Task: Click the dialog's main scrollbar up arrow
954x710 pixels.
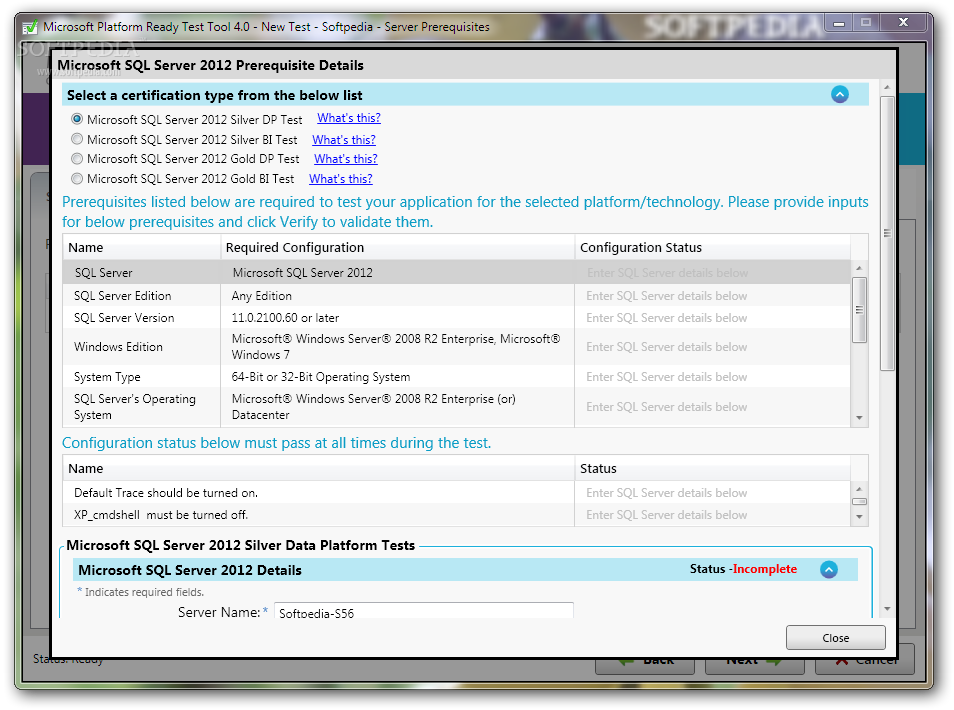Action: pos(887,88)
